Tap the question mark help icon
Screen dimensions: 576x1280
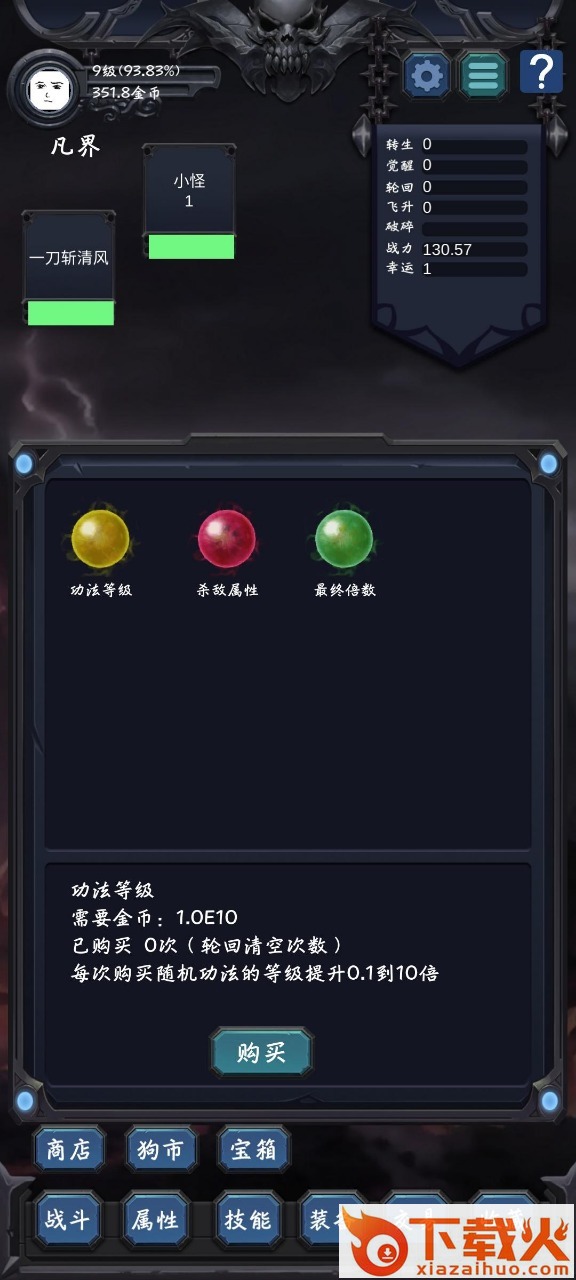(x=541, y=72)
